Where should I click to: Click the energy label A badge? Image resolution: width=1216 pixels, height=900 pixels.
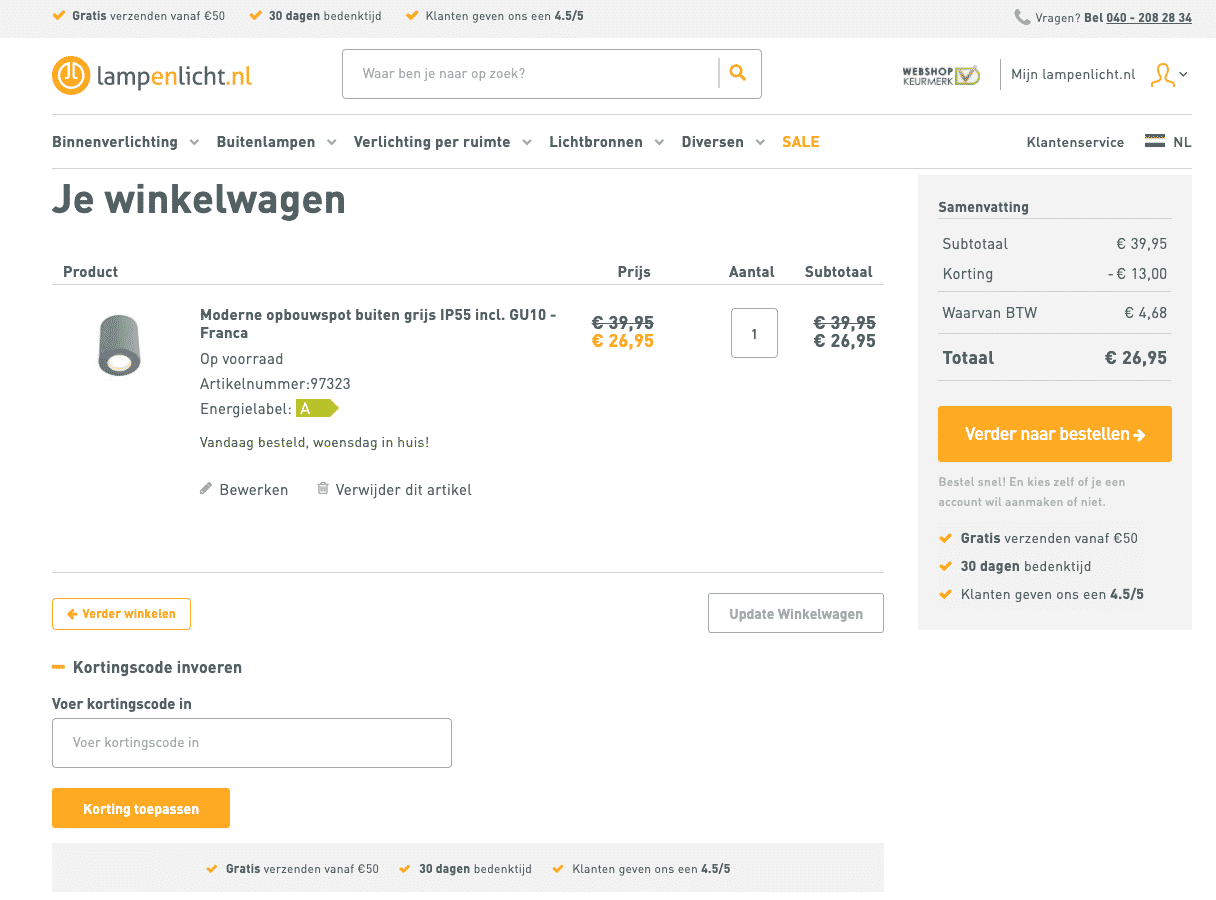click(316, 408)
